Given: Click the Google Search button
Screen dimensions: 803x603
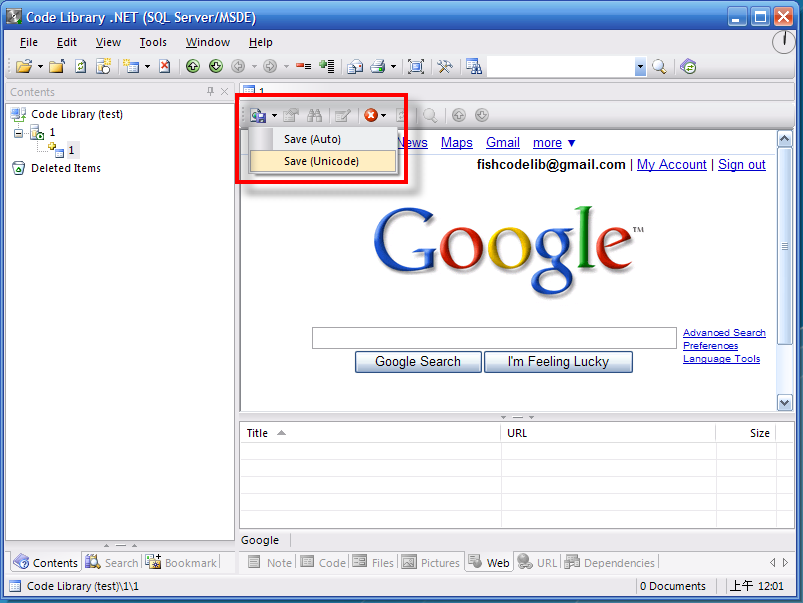Looking at the screenshot, I should click(418, 362).
